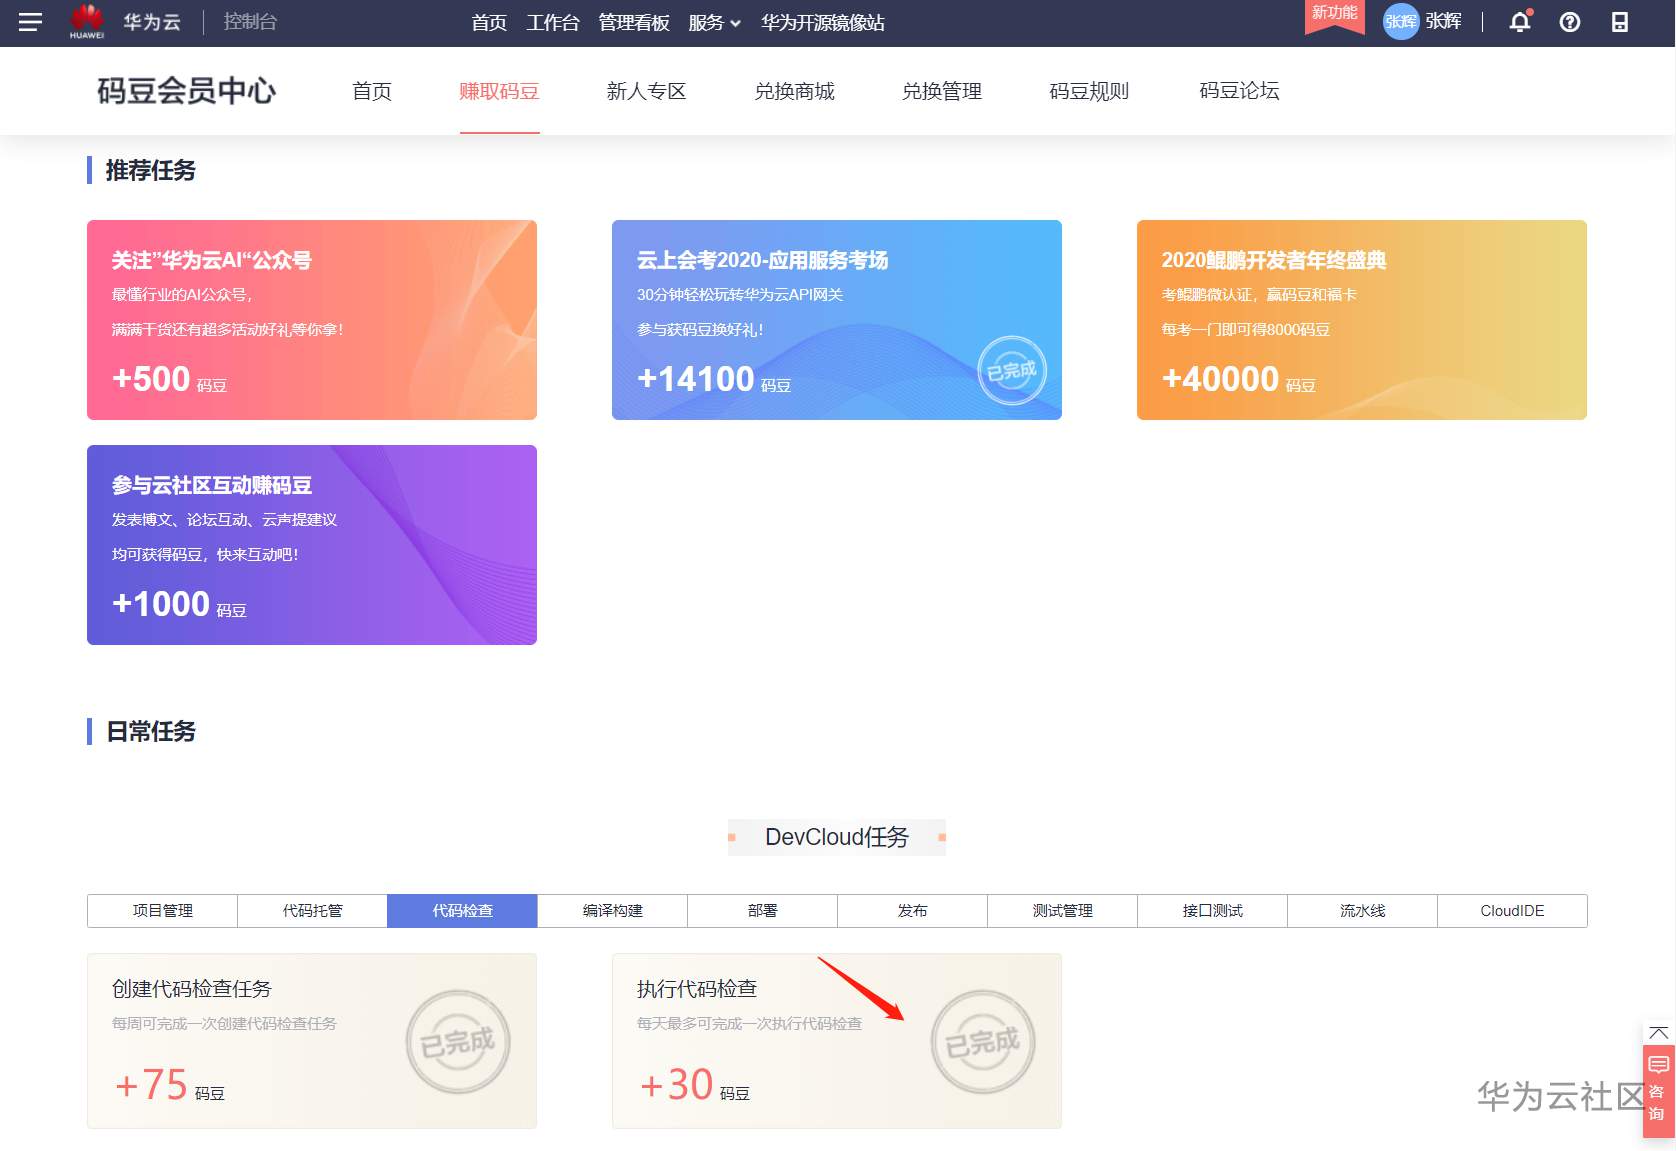
Task: Open the 兑换商城 tab
Action: [x=794, y=91]
